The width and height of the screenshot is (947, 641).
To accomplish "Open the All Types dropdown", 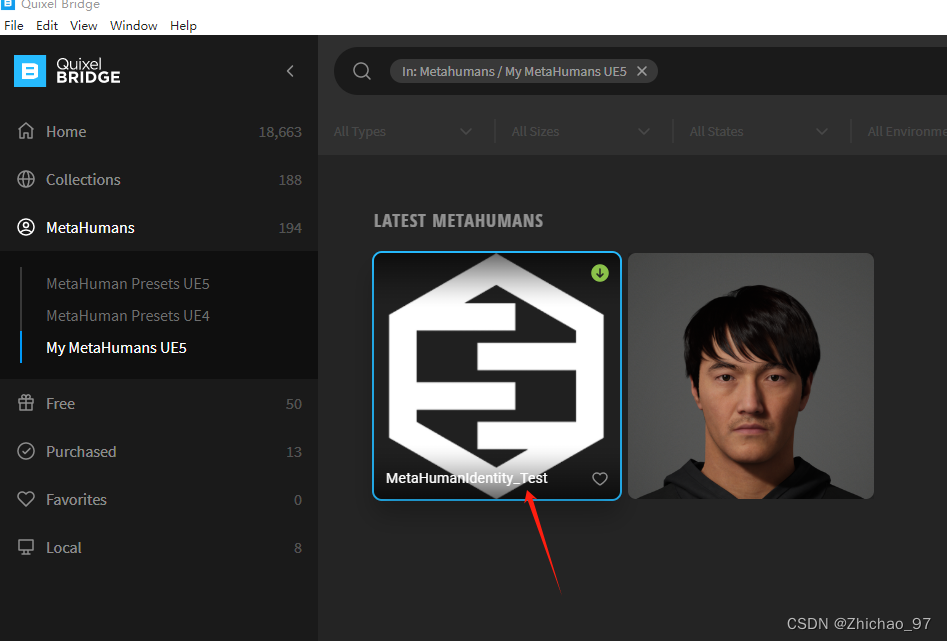I will pyautogui.click(x=402, y=131).
